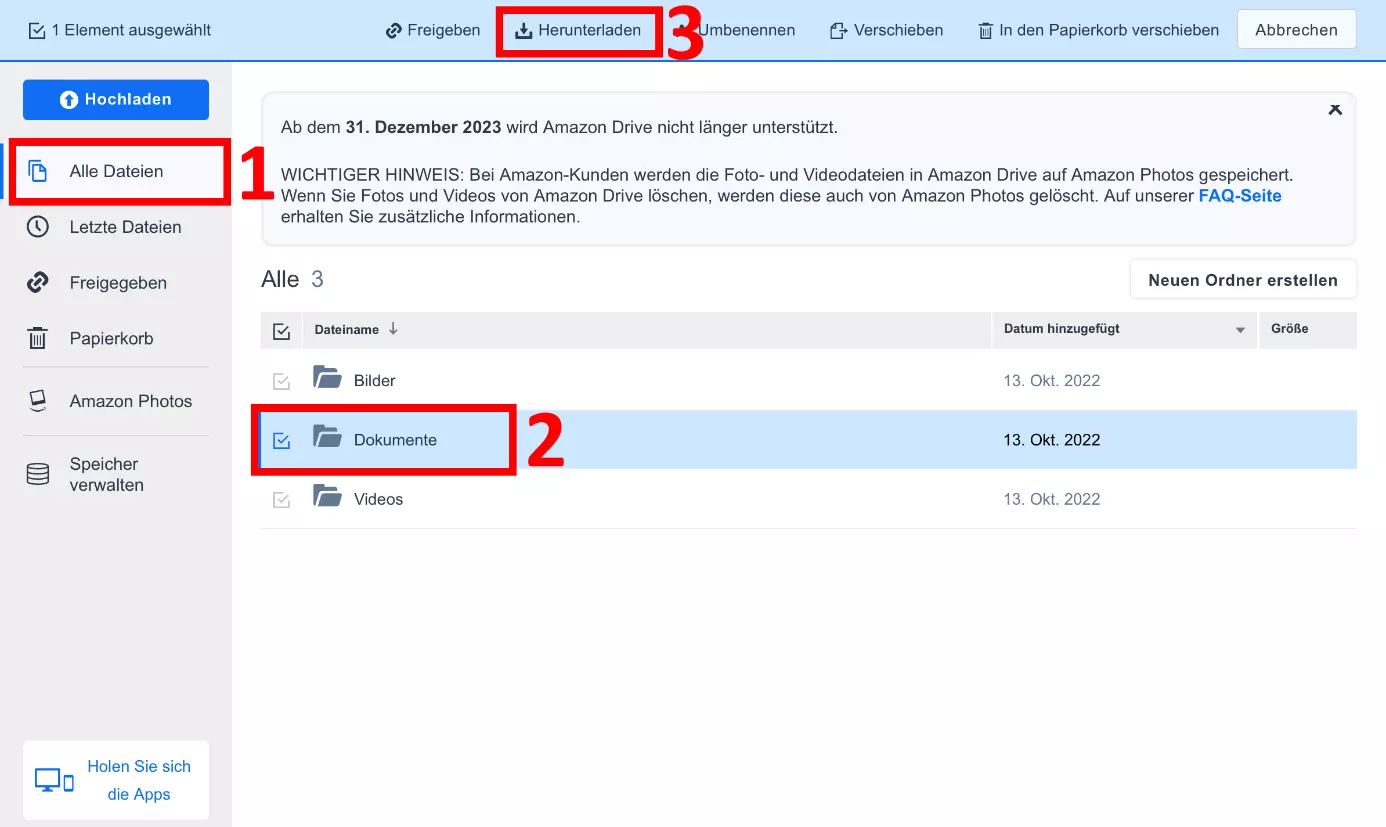
Task: Share selection with Freigeben
Action: 433,30
